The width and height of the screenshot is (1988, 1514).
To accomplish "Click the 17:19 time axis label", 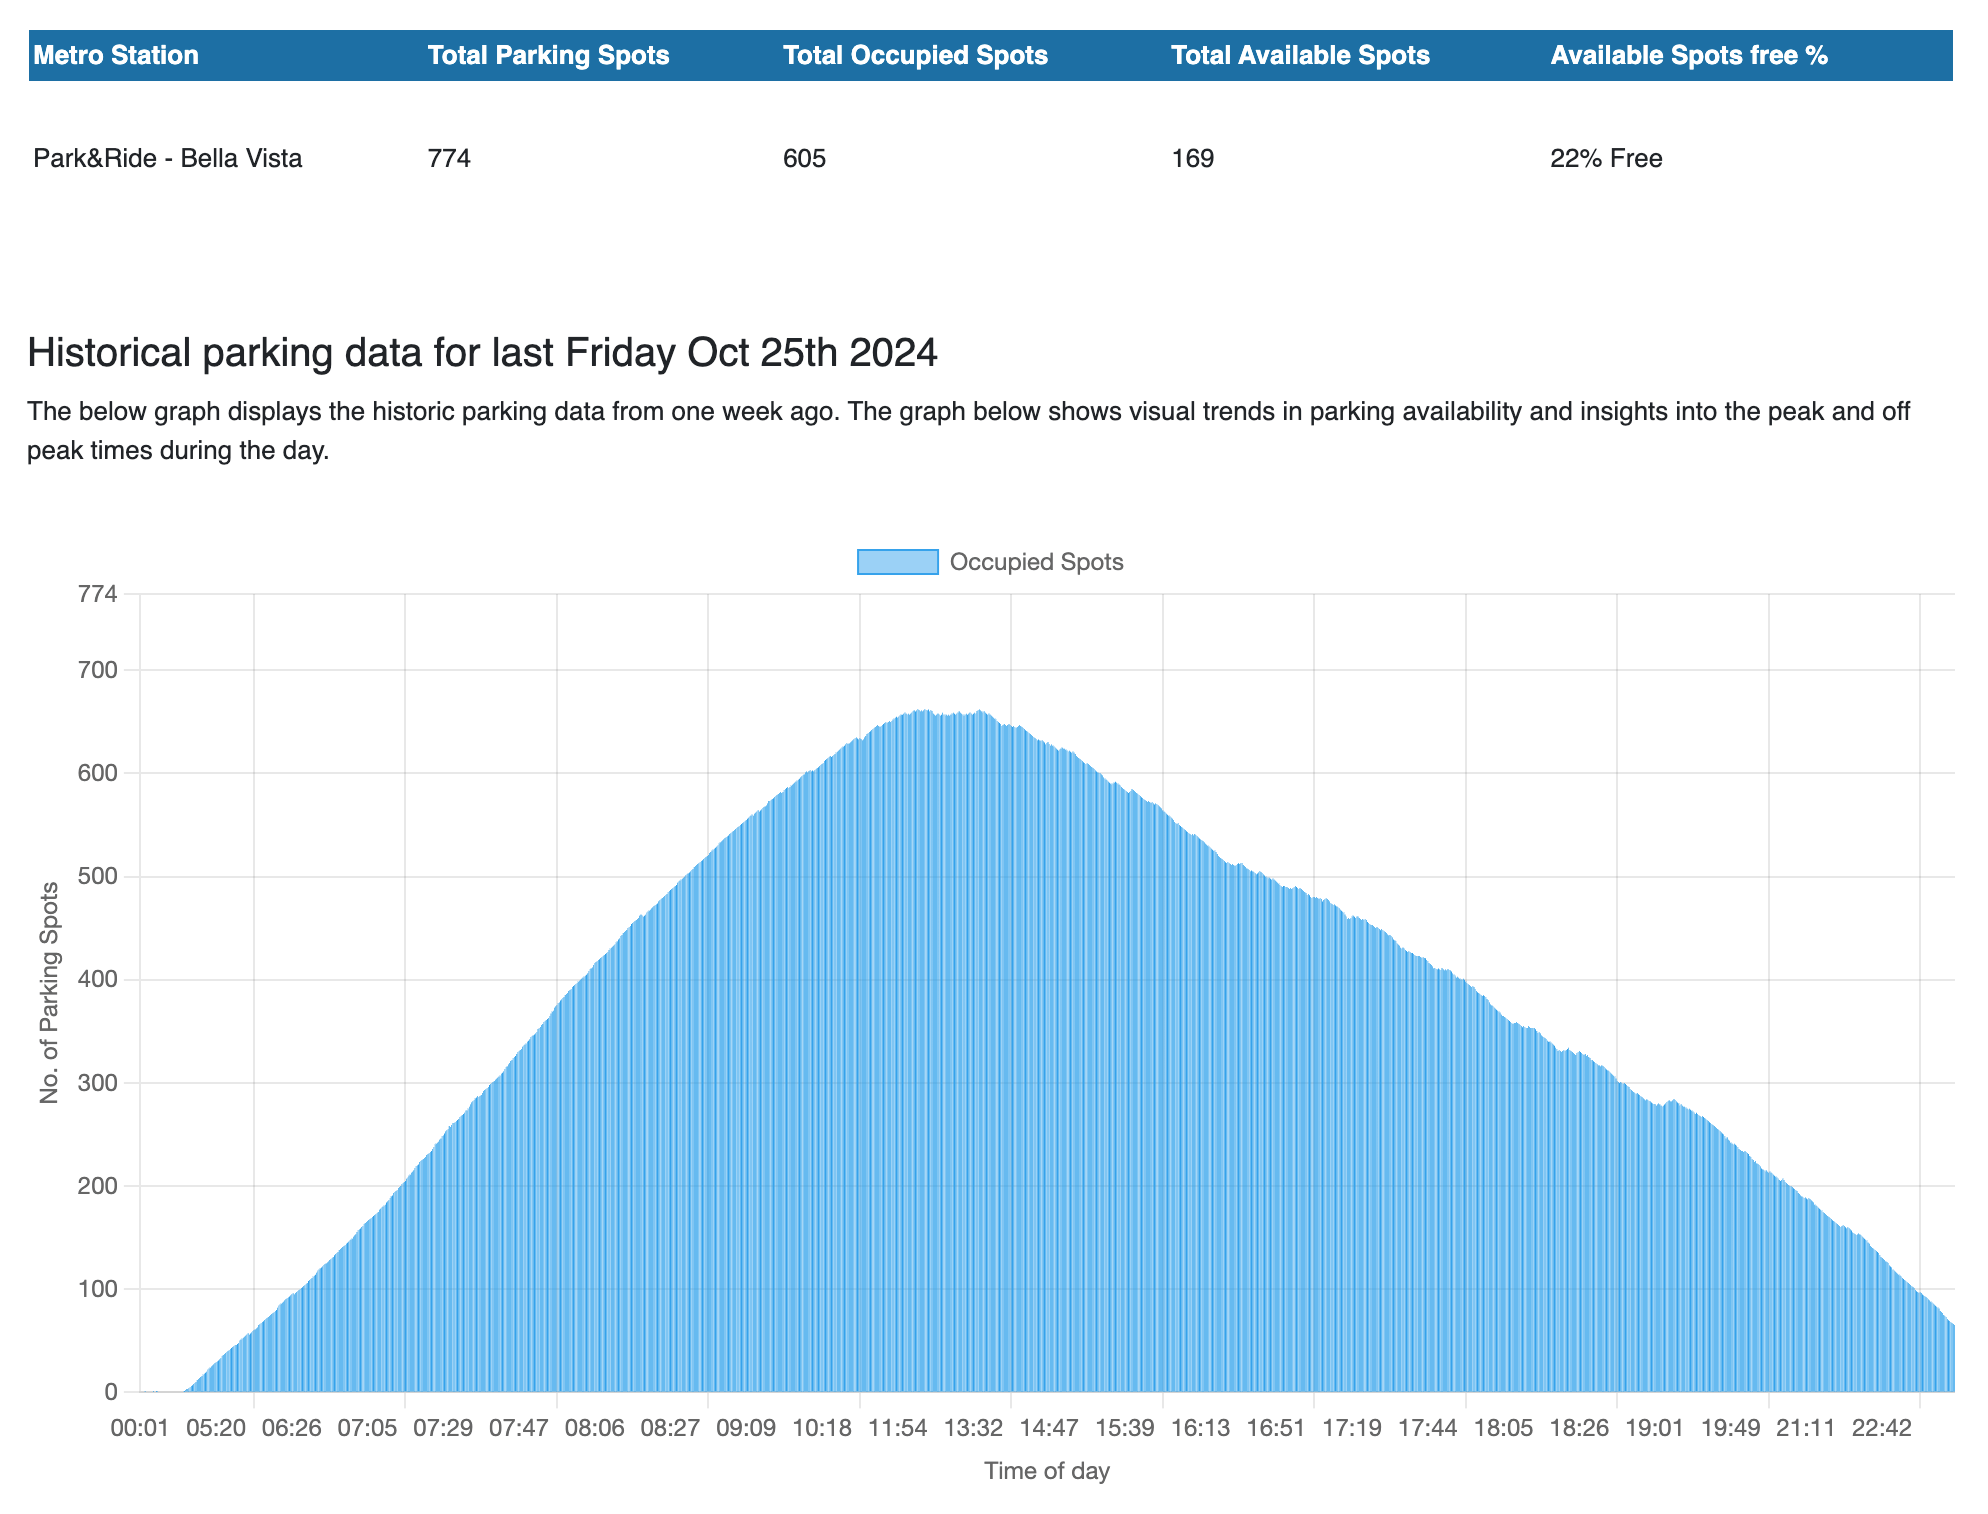I will (1352, 1428).
